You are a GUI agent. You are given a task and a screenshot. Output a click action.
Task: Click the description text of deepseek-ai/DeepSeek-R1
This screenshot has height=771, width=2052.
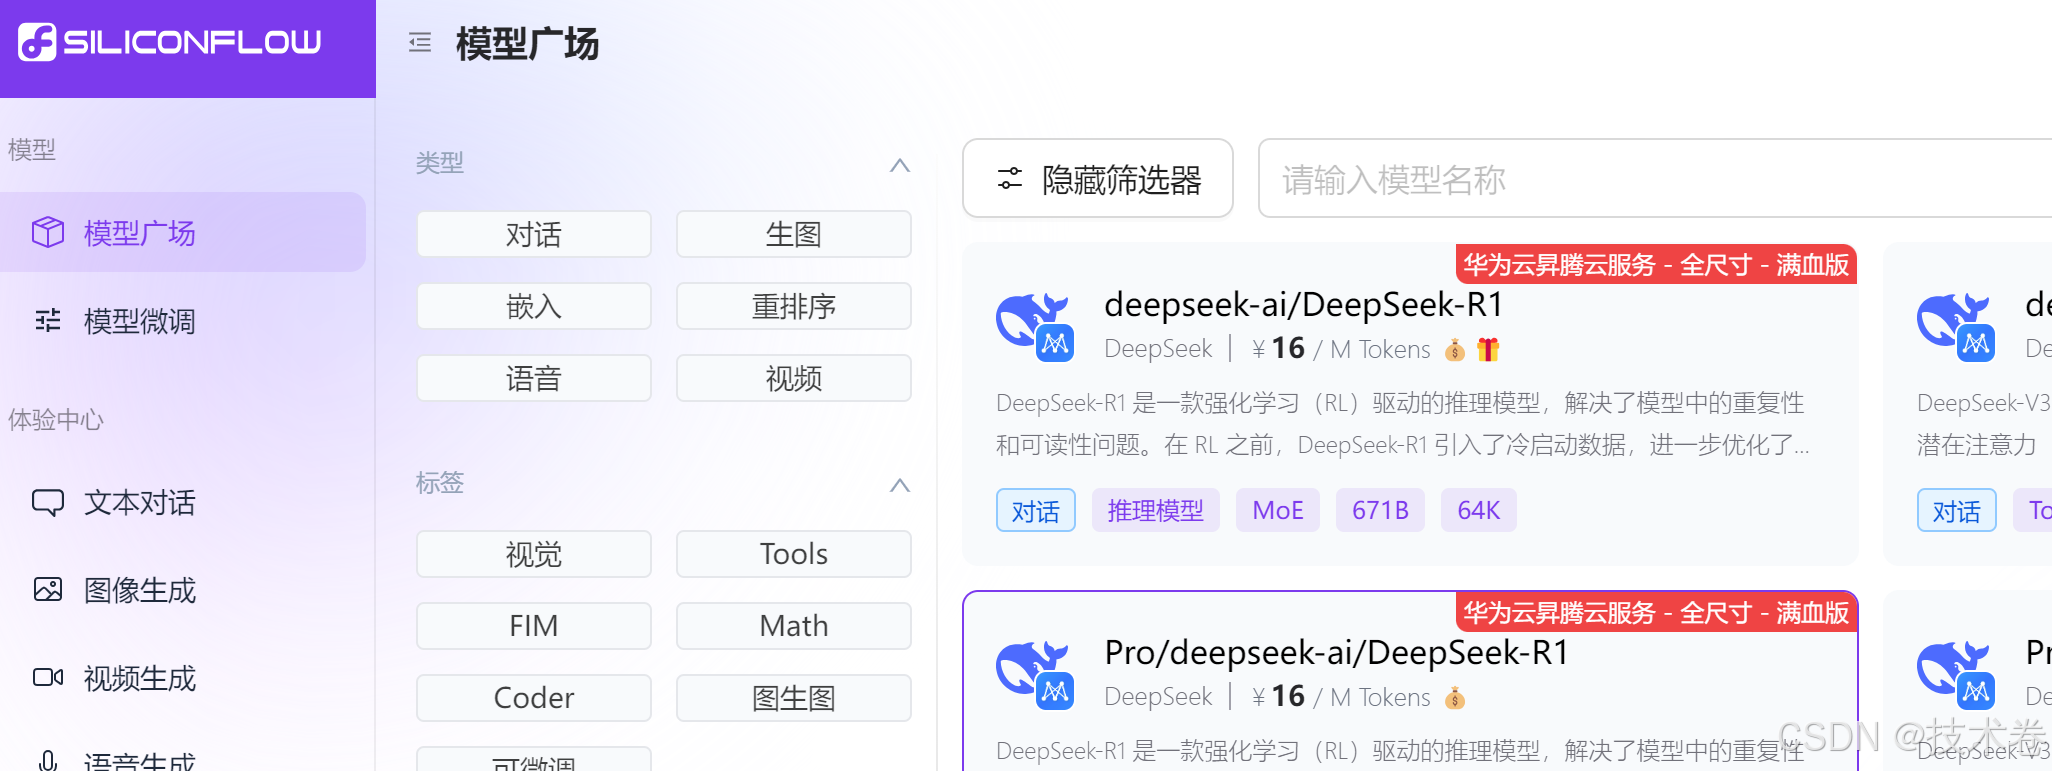pos(1402,424)
